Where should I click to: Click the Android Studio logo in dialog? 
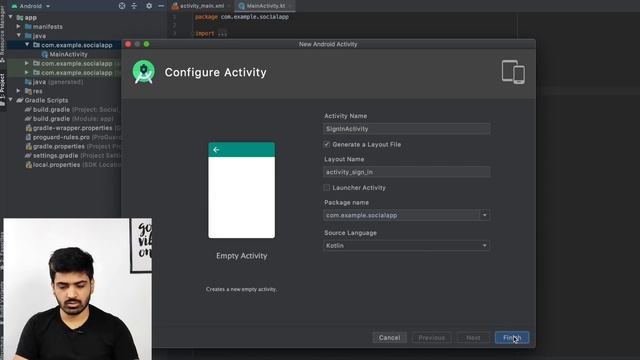(144, 72)
